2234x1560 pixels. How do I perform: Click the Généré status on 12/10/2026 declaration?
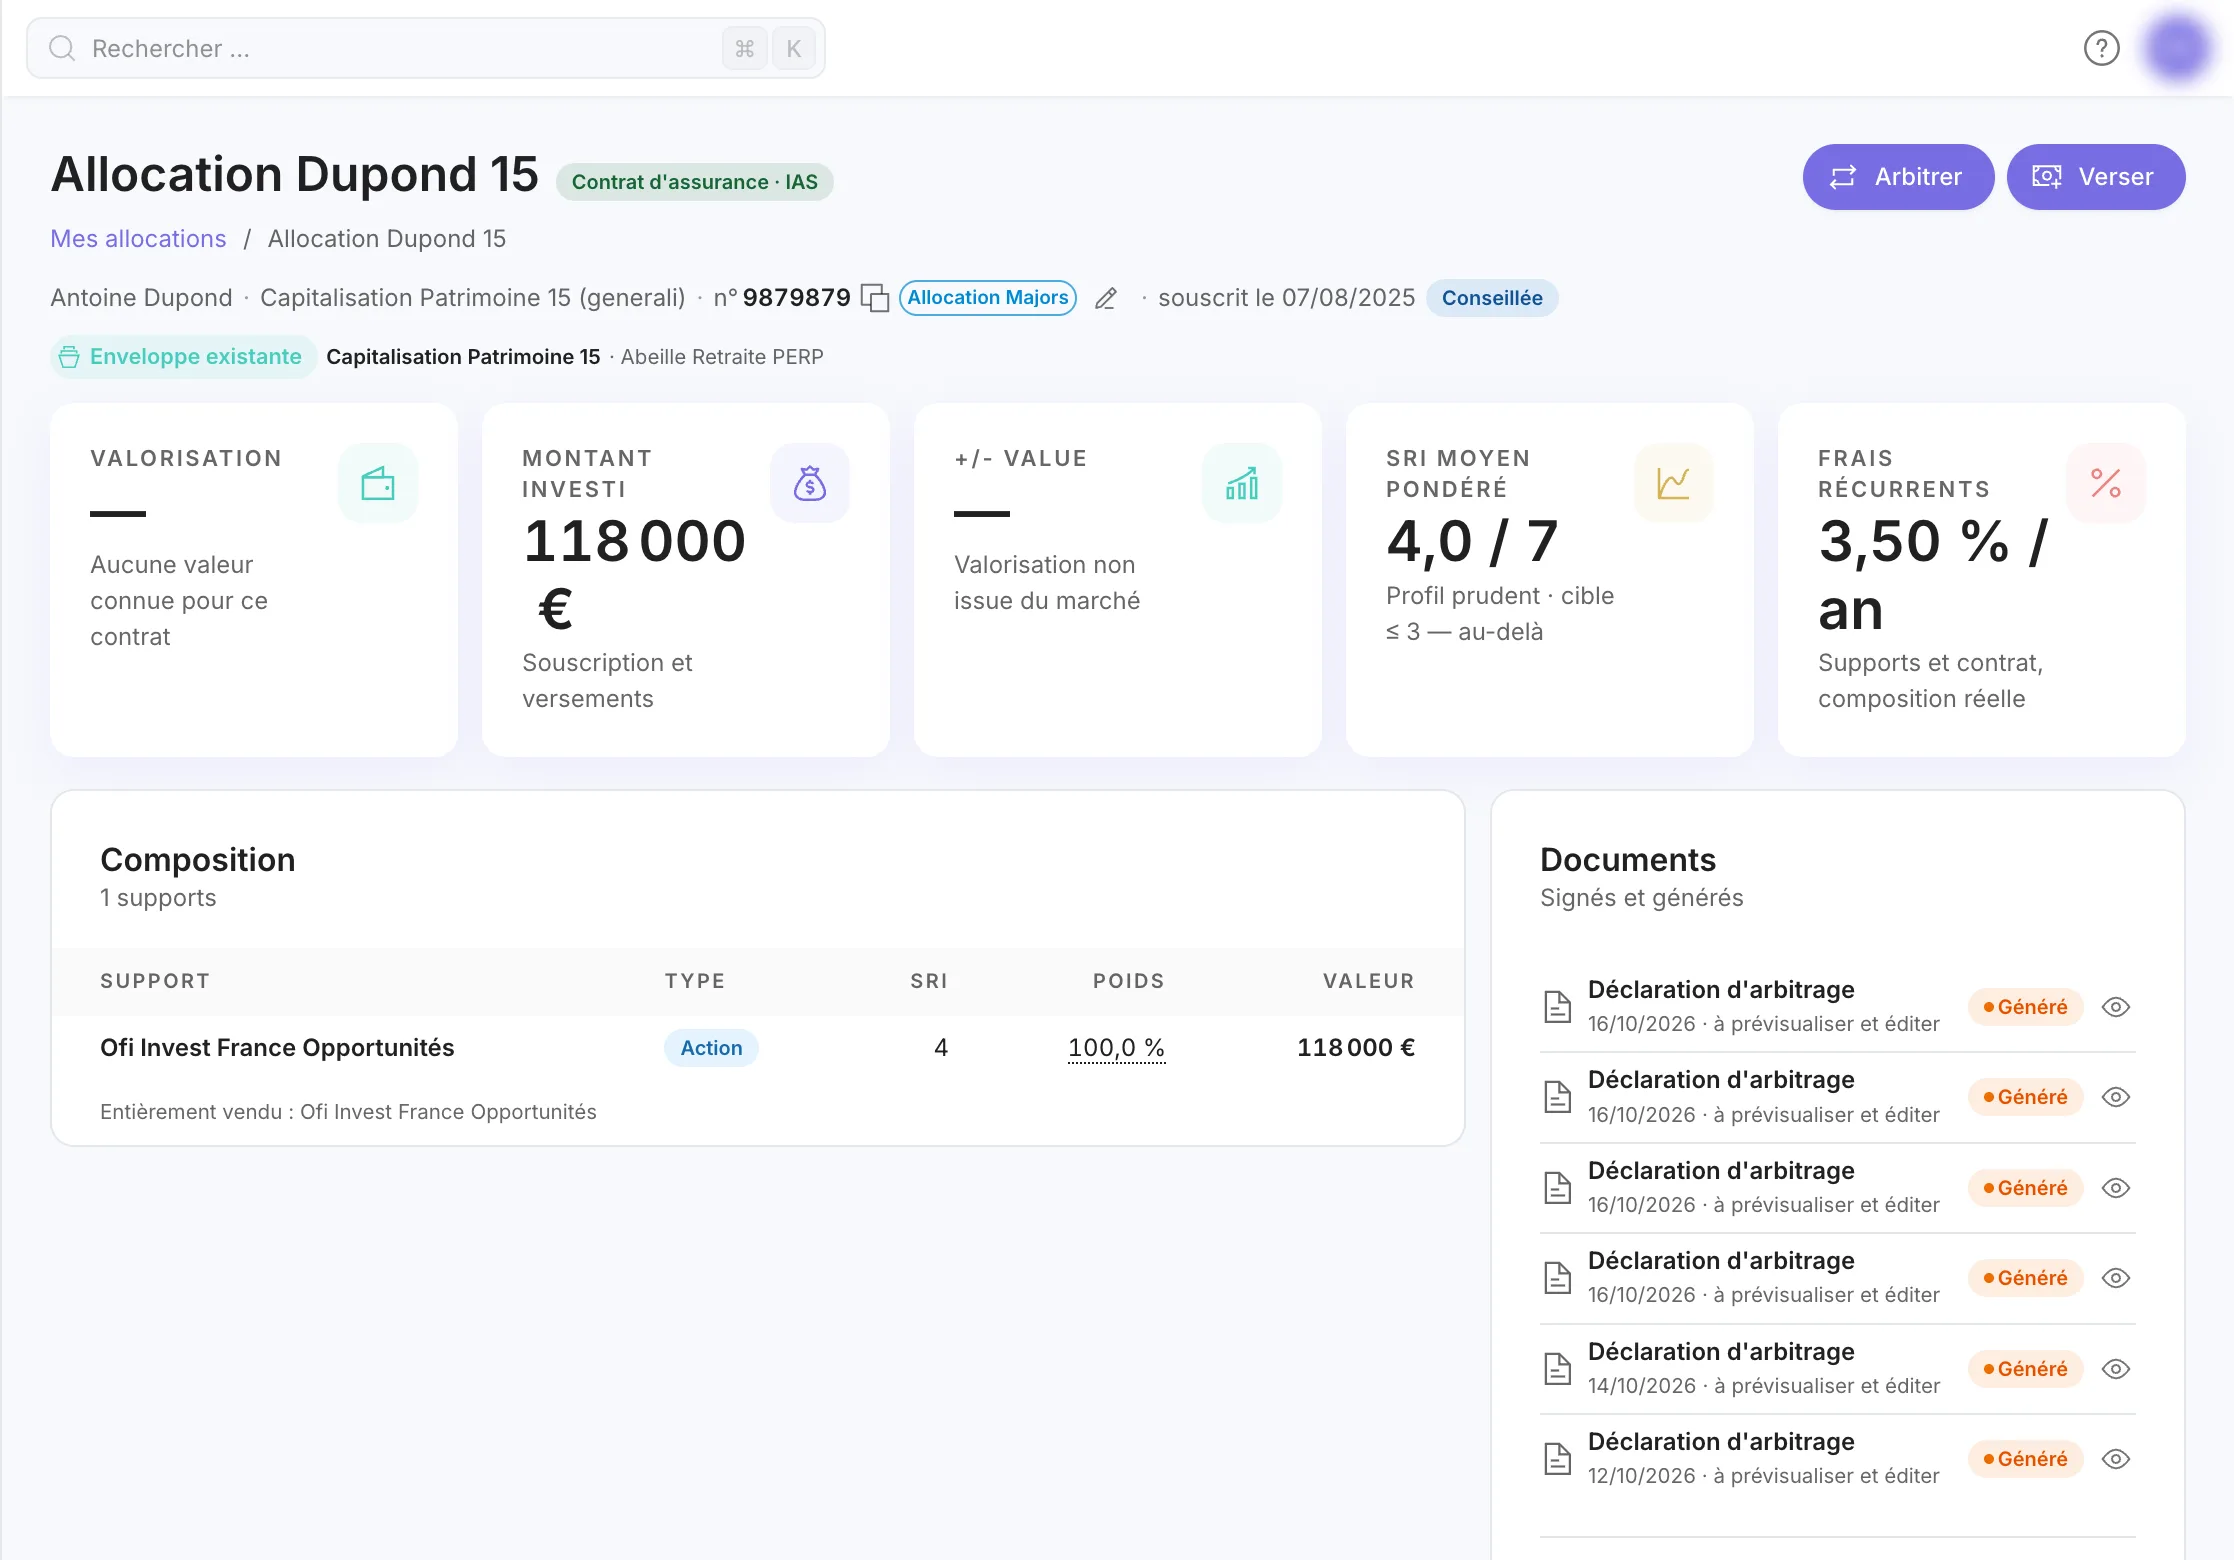coord(2025,1459)
